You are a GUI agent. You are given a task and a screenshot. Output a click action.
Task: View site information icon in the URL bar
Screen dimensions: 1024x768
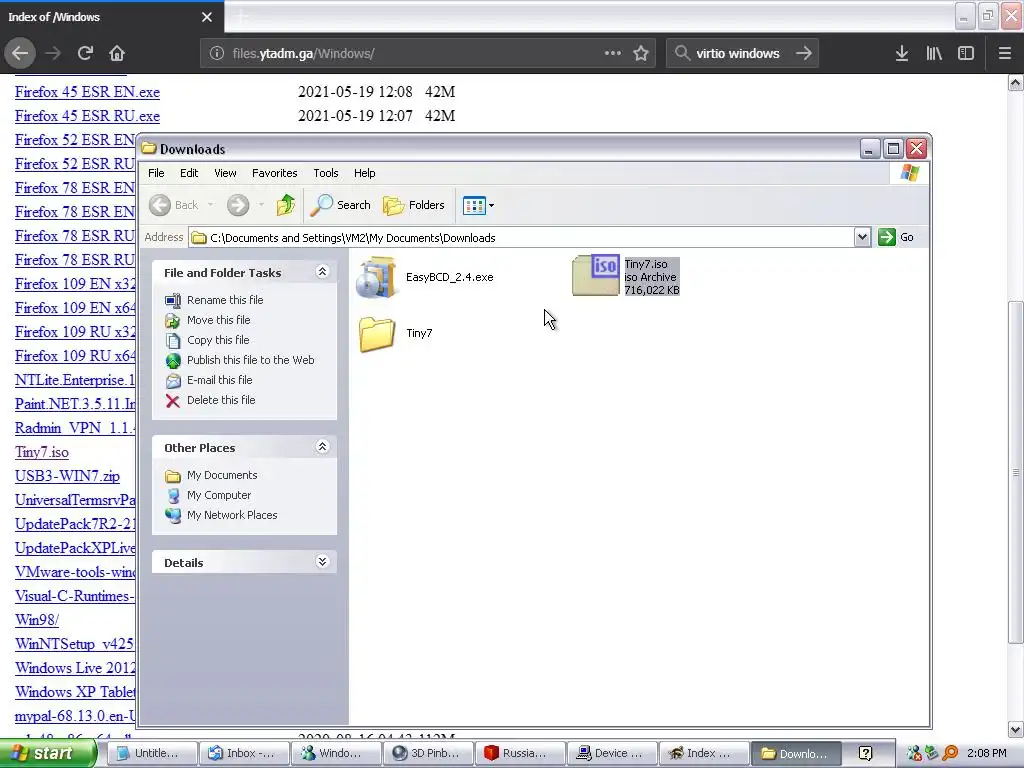point(217,54)
